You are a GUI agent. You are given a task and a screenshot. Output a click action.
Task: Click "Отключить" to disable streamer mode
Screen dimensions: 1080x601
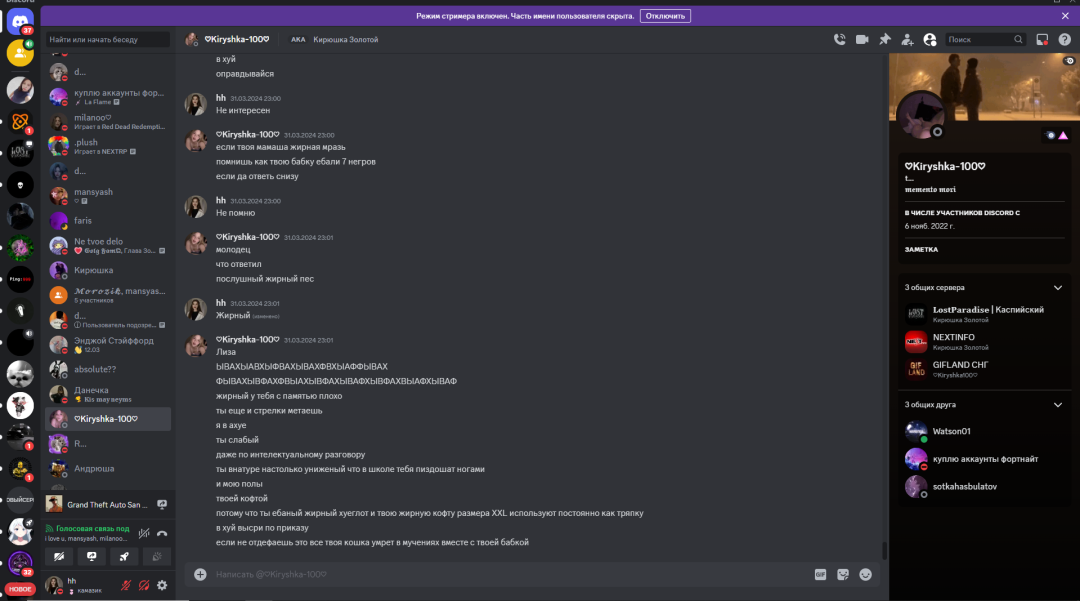pos(665,16)
